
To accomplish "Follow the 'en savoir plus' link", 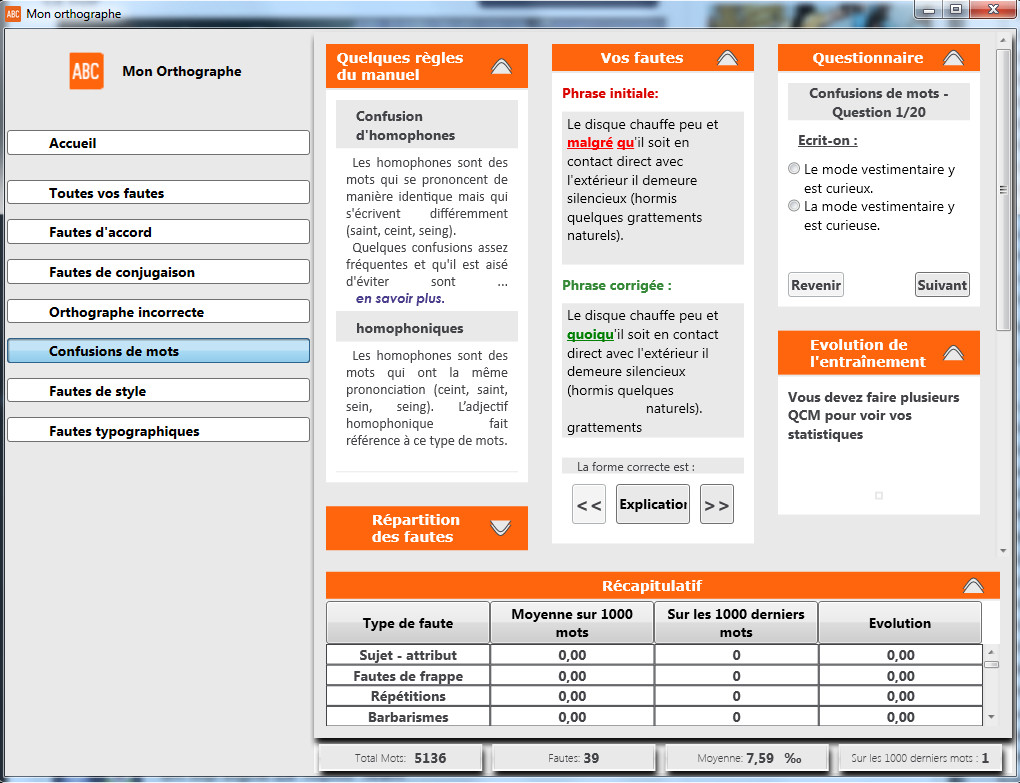I will [400, 299].
